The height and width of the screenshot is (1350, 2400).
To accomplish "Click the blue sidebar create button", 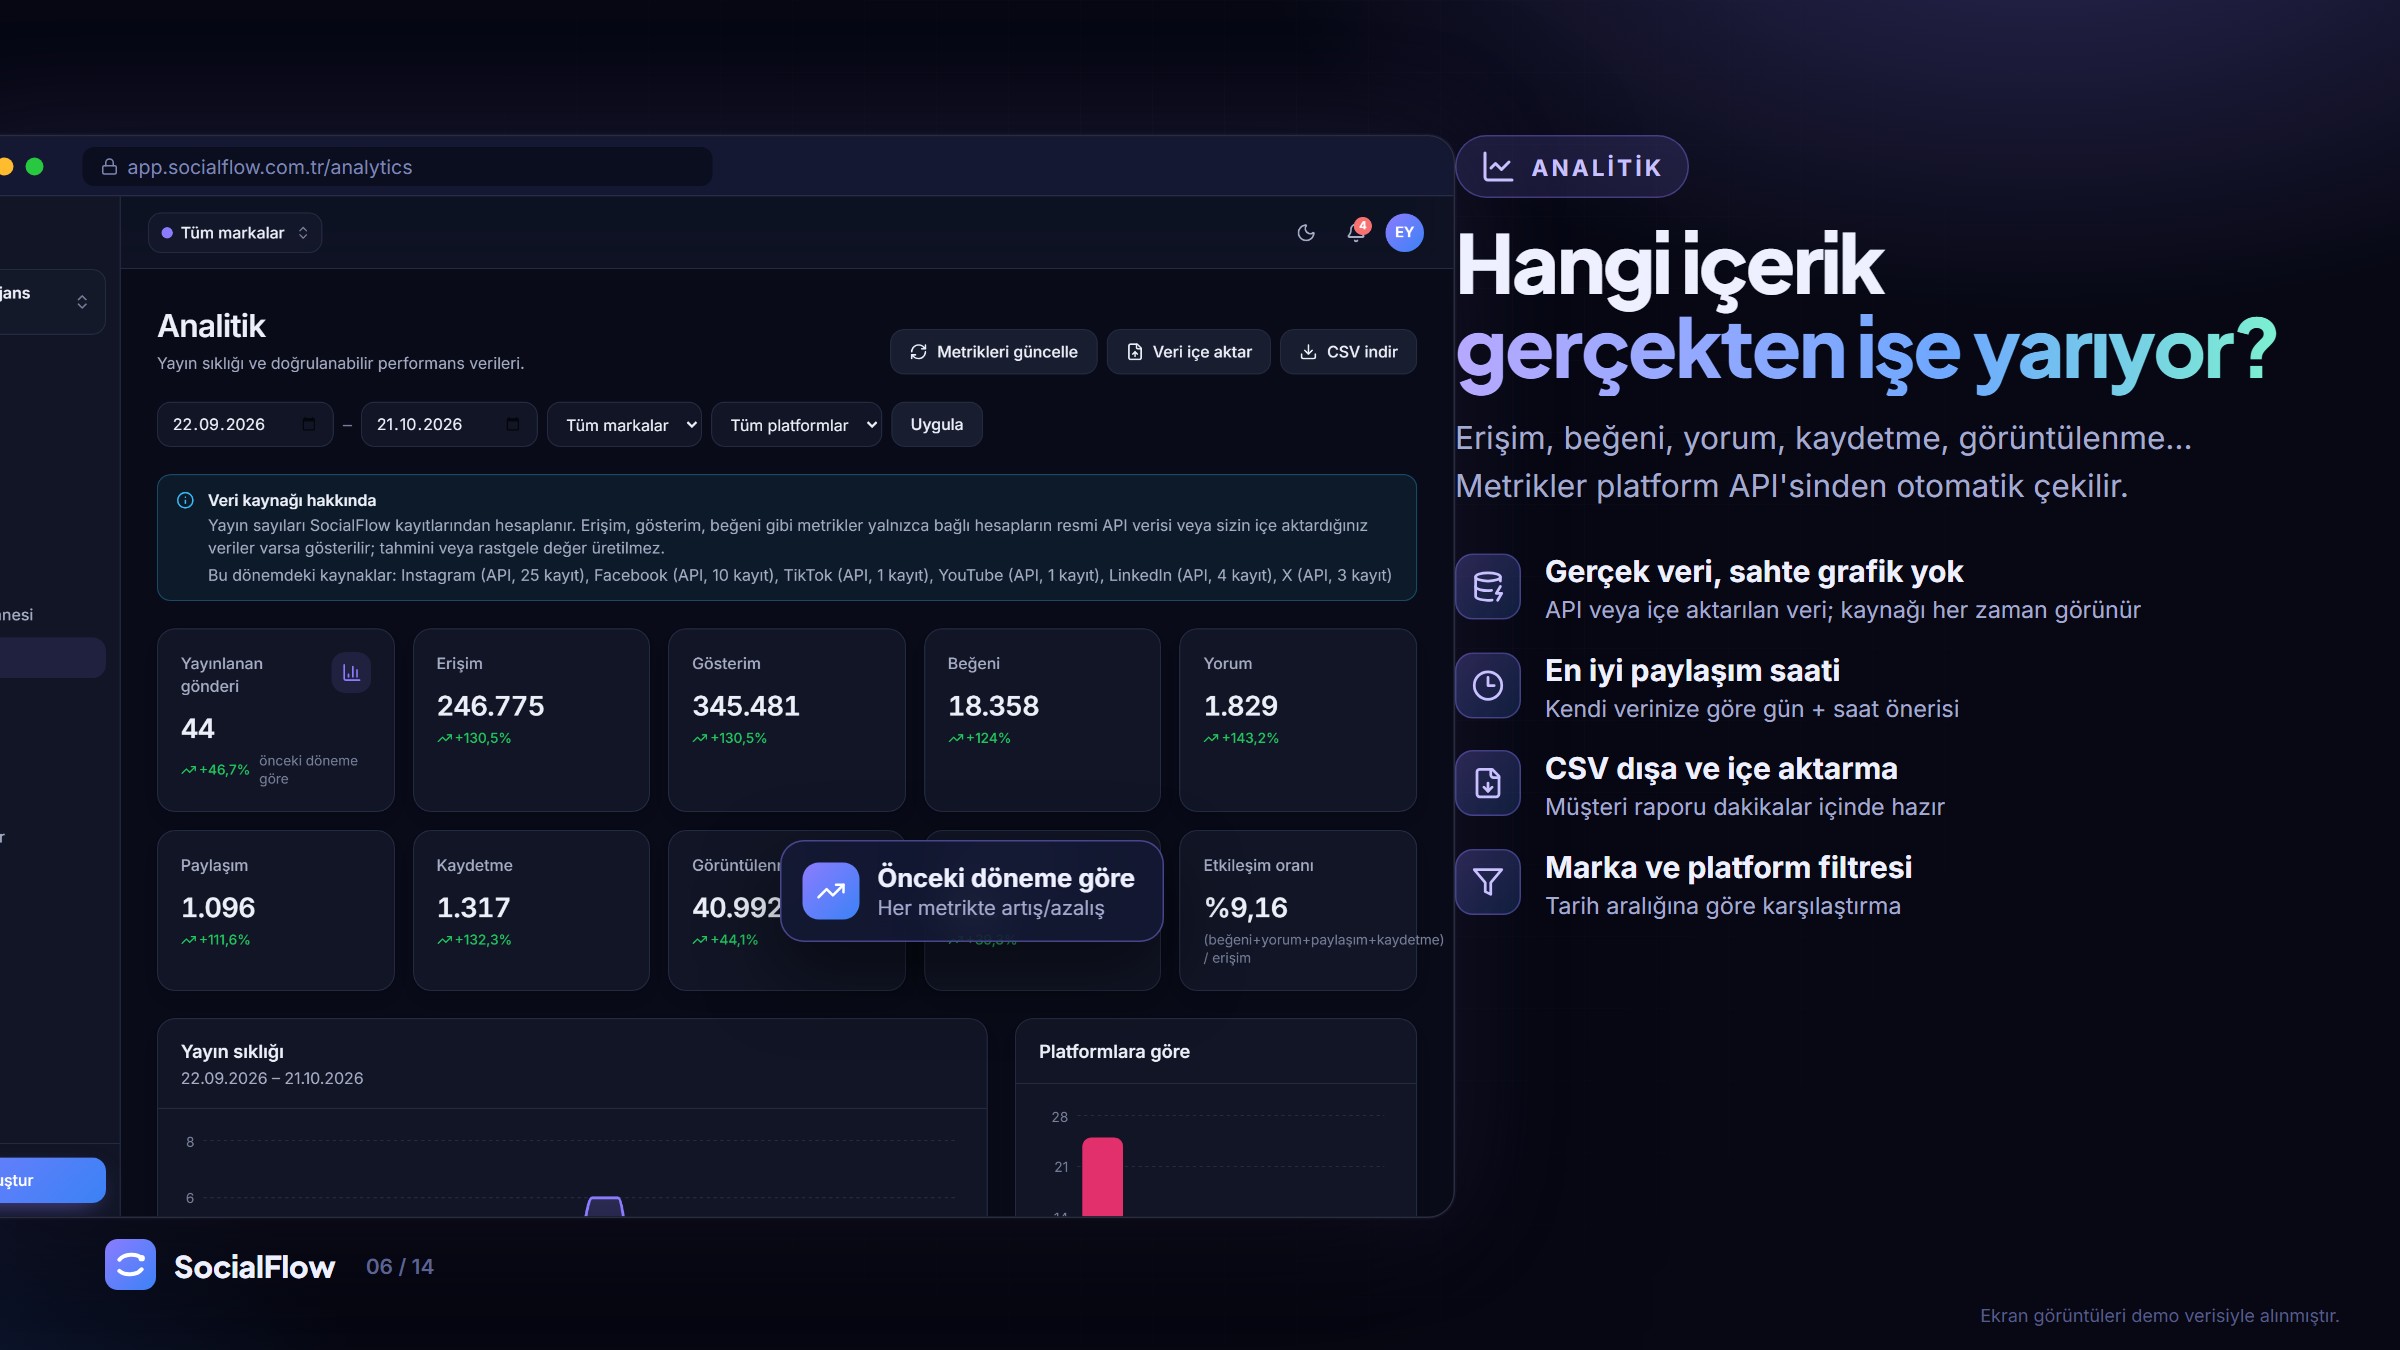I will (x=52, y=1181).
